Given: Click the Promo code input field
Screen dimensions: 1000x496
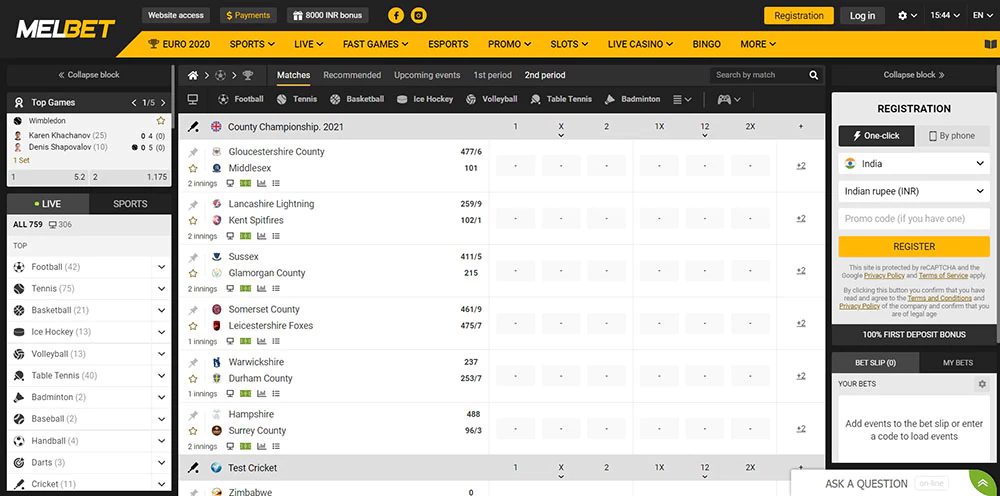Looking at the screenshot, I should 914,219.
